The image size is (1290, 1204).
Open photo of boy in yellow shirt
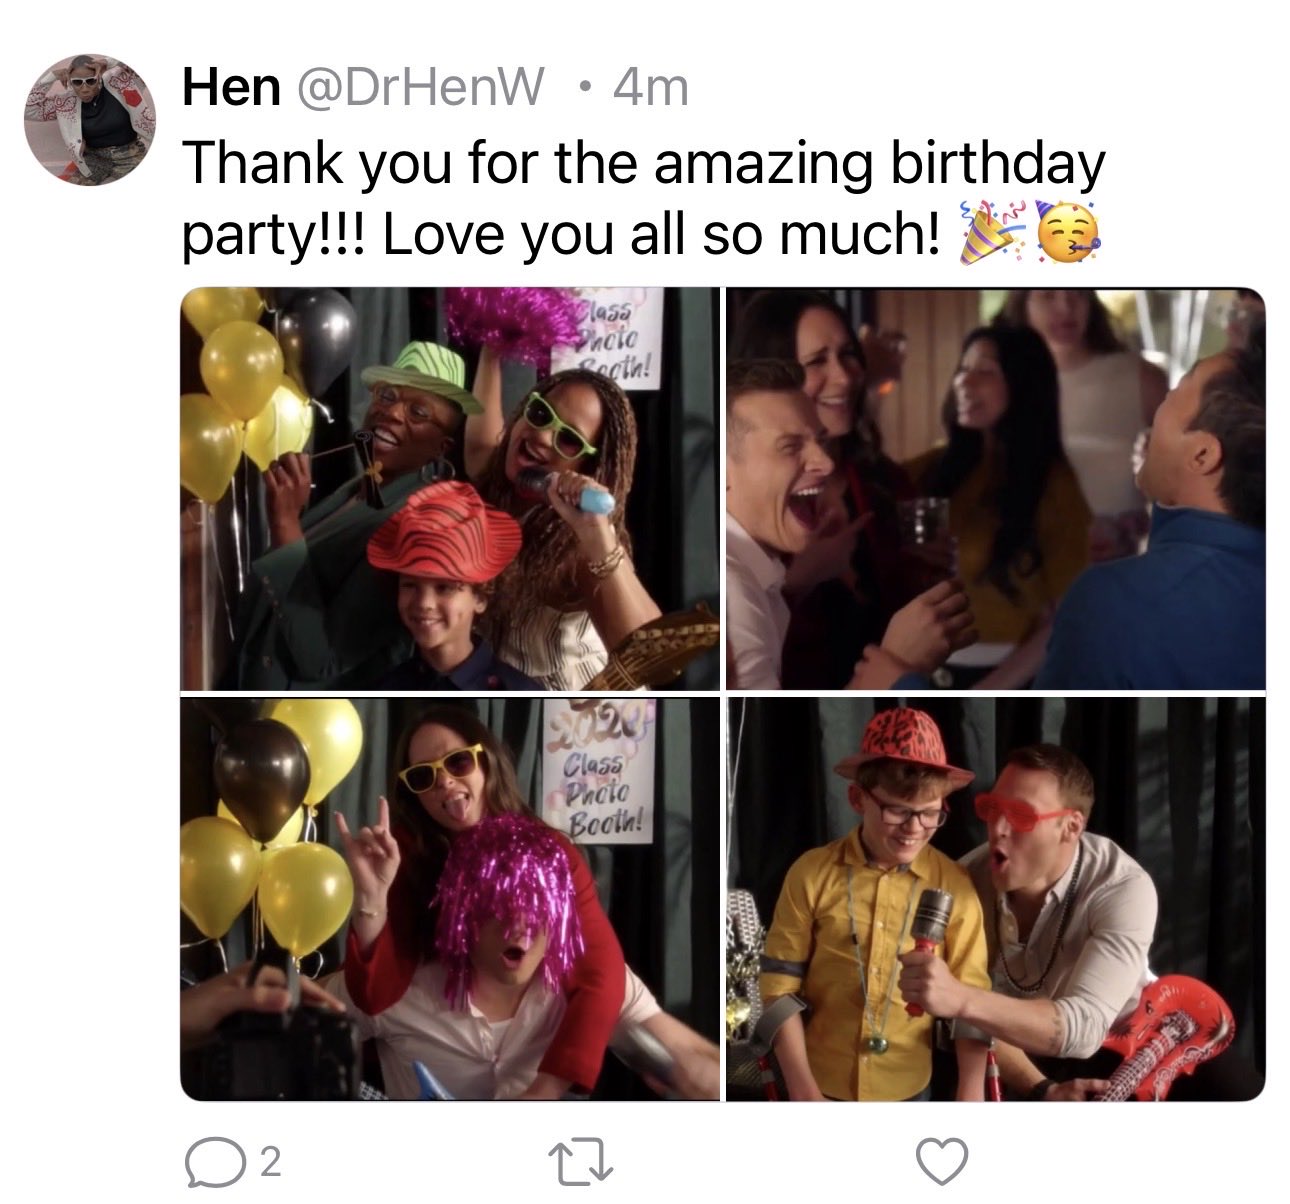click(996, 899)
